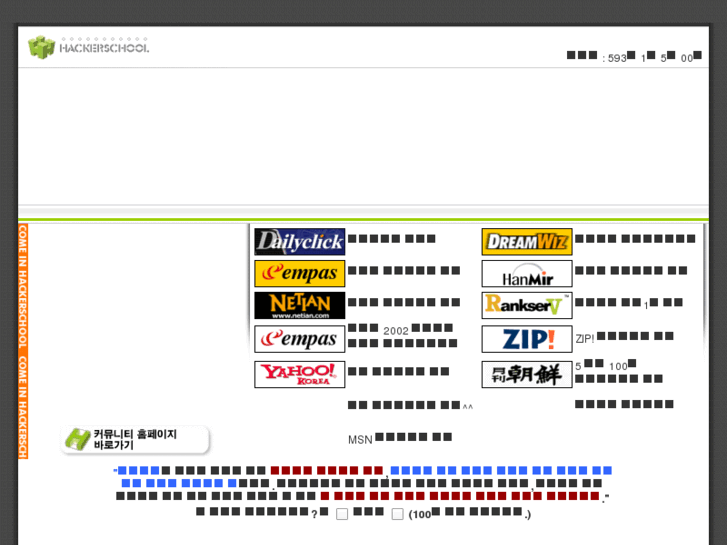Click the text beside the HanMir banner
Viewport: 727px width, 545px height.
click(631, 270)
